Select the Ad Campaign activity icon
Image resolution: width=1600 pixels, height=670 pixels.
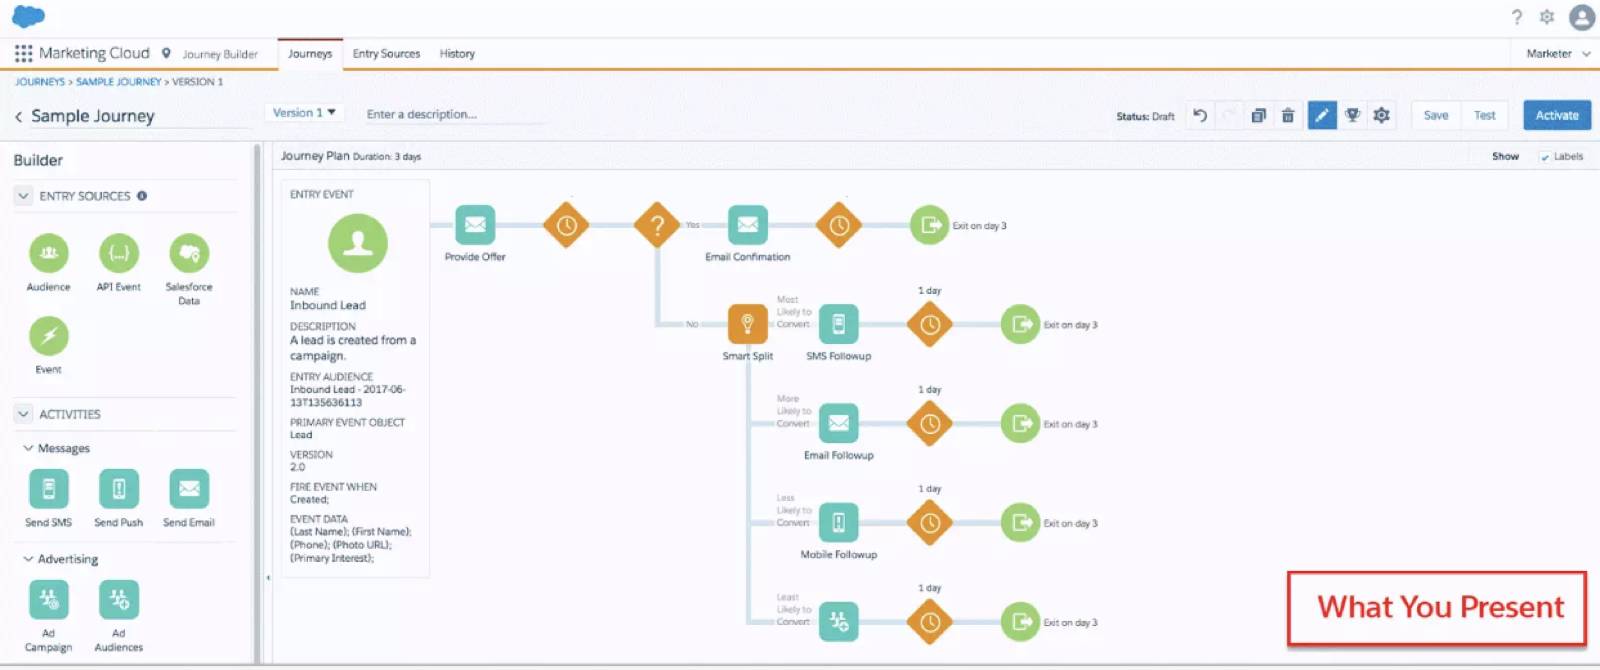pos(49,600)
